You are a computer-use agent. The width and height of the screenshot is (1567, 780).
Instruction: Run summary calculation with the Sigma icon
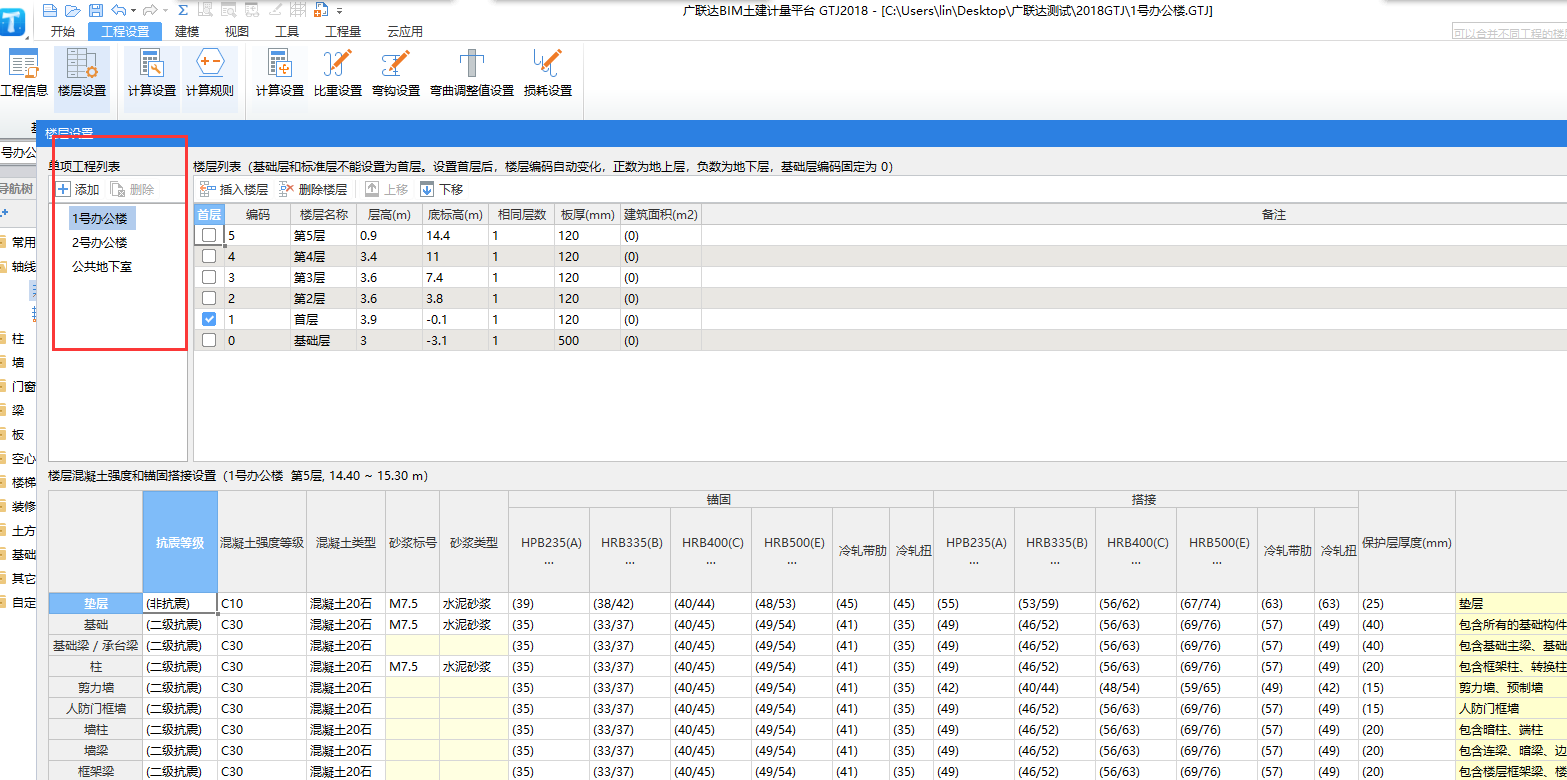pos(182,10)
